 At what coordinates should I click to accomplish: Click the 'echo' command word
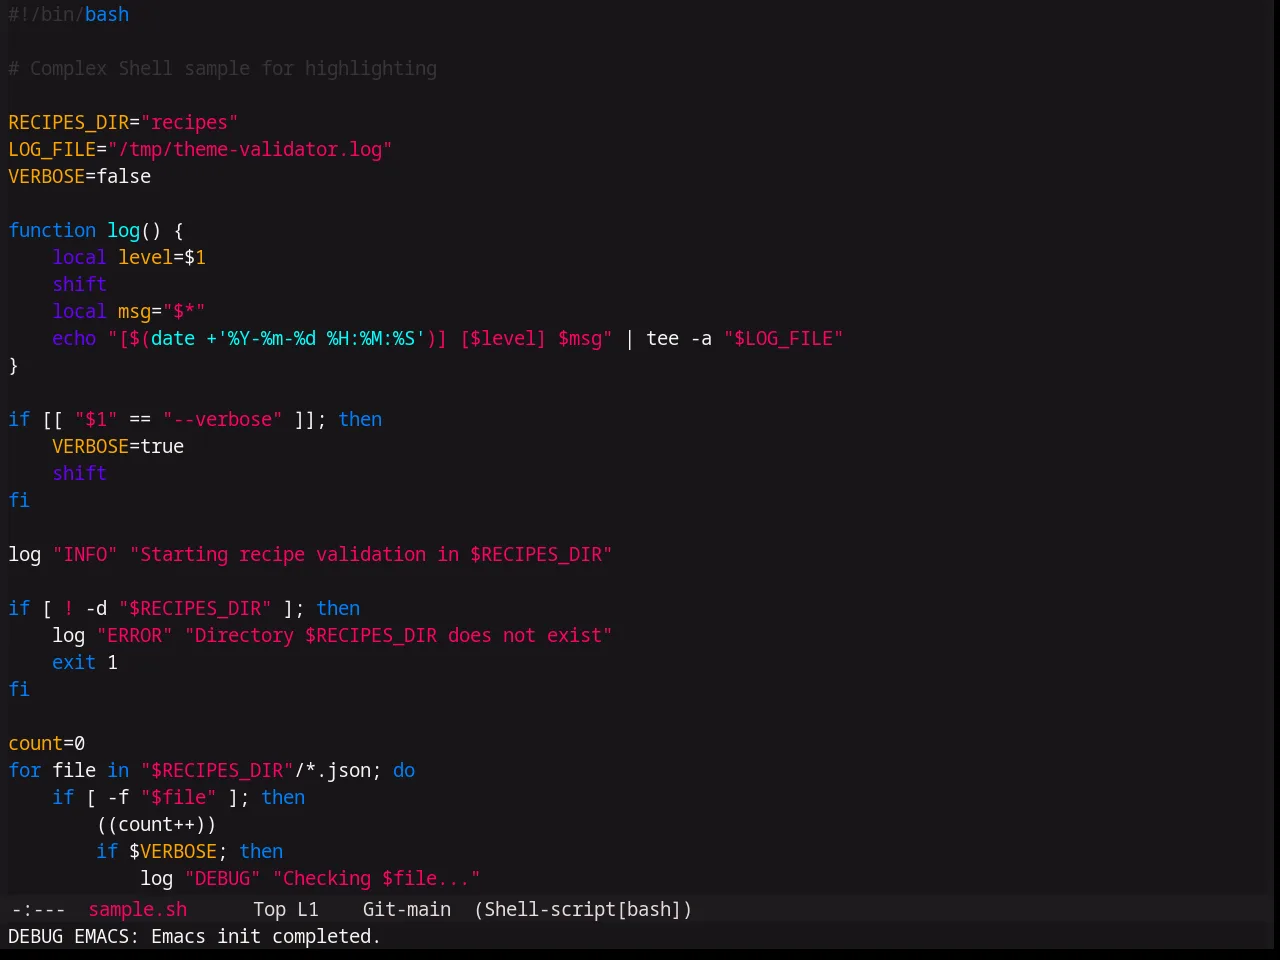(x=74, y=338)
